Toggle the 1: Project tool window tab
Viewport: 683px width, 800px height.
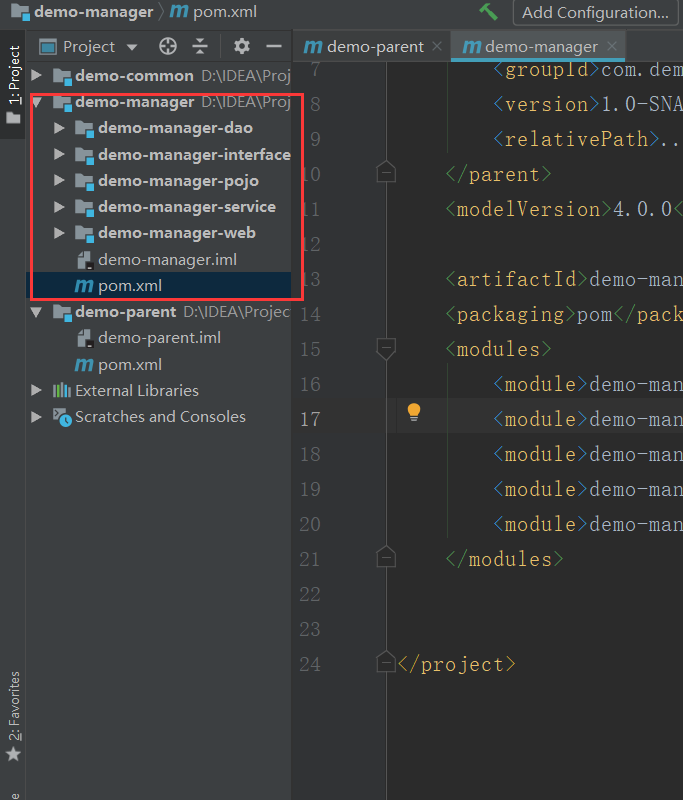click(x=13, y=84)
